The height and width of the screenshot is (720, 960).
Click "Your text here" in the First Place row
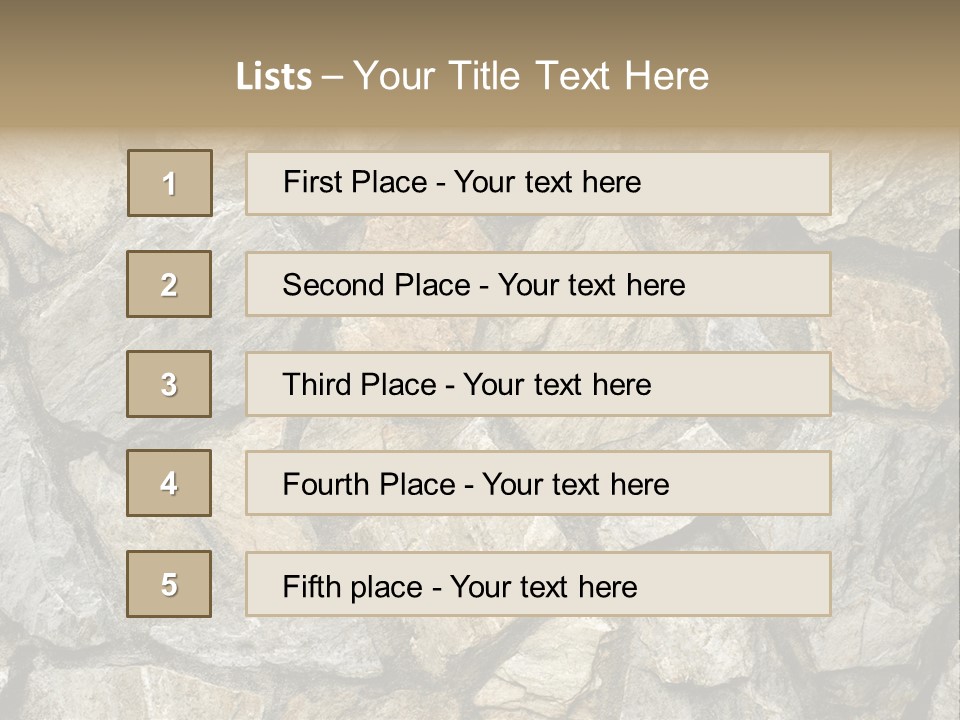coord(547,182)
